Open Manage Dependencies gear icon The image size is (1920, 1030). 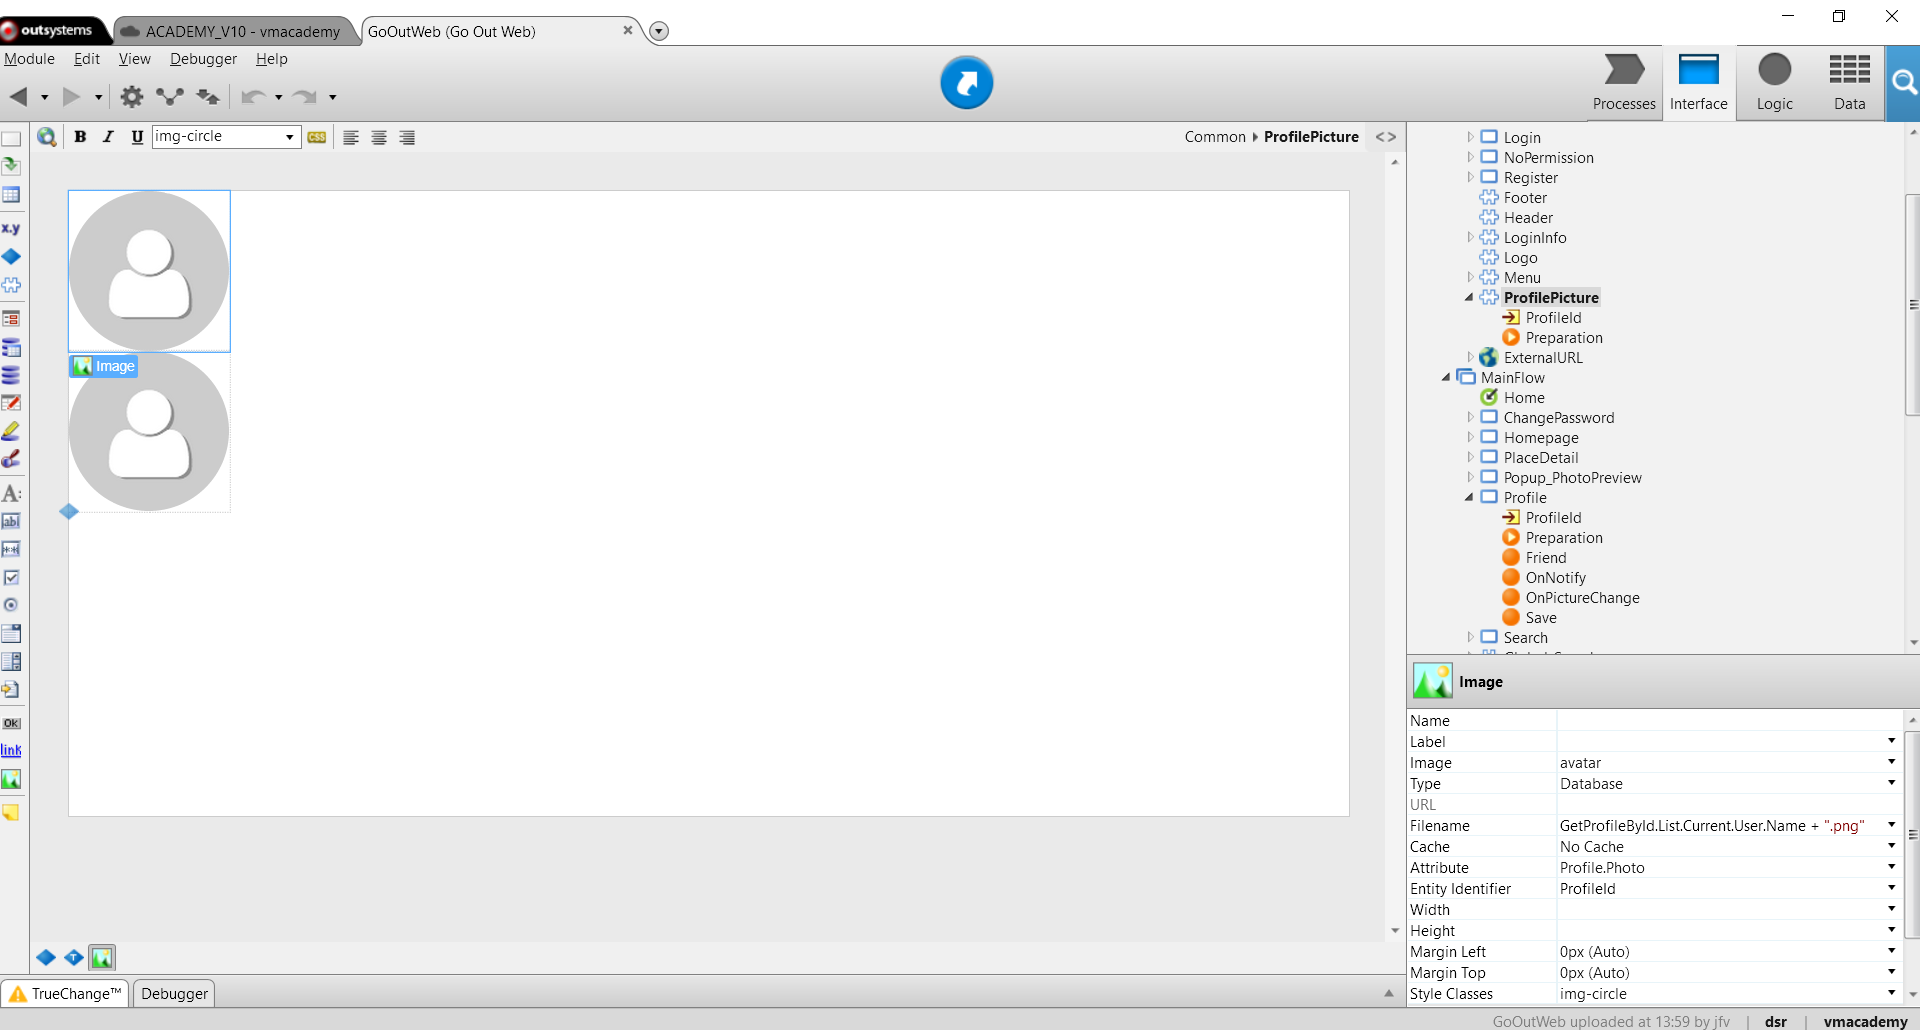[x=131, y=96]
